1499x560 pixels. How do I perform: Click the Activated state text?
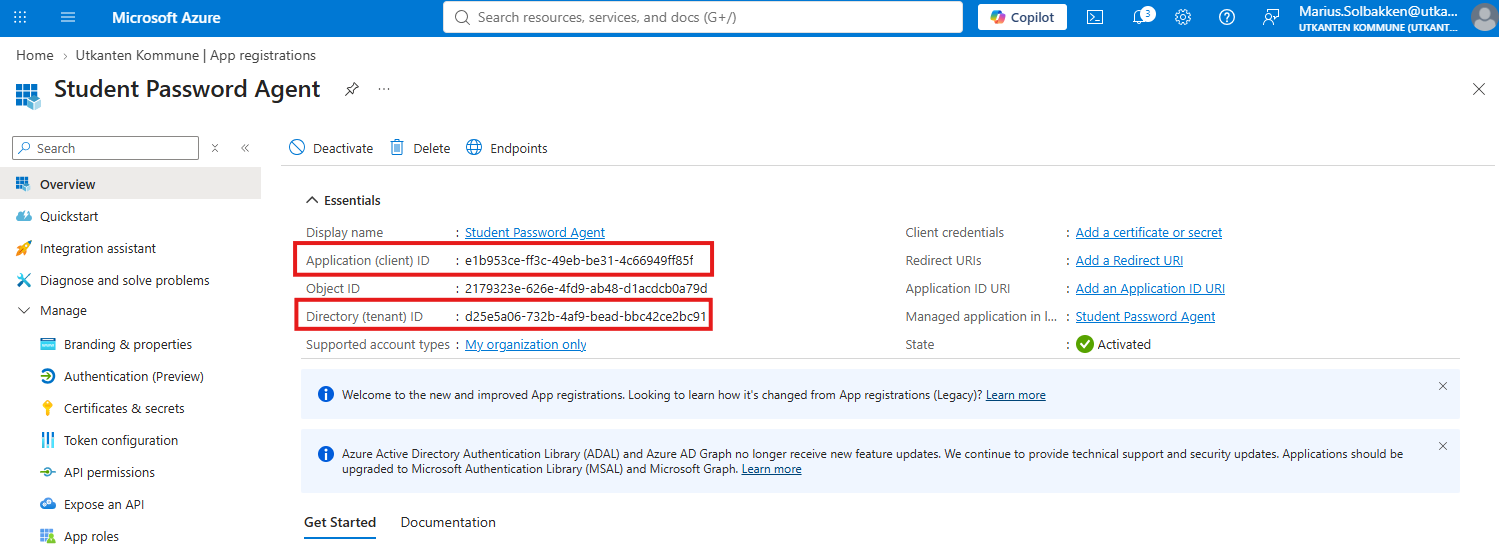(x=1124, y=344)
